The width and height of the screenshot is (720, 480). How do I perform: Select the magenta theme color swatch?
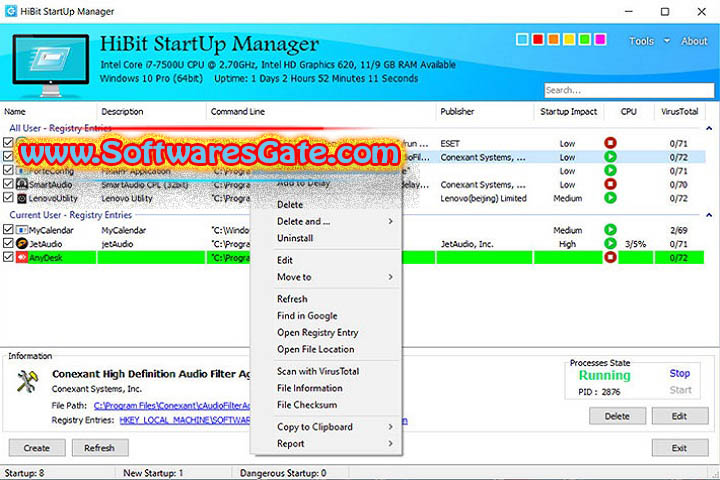coord(600,40)
